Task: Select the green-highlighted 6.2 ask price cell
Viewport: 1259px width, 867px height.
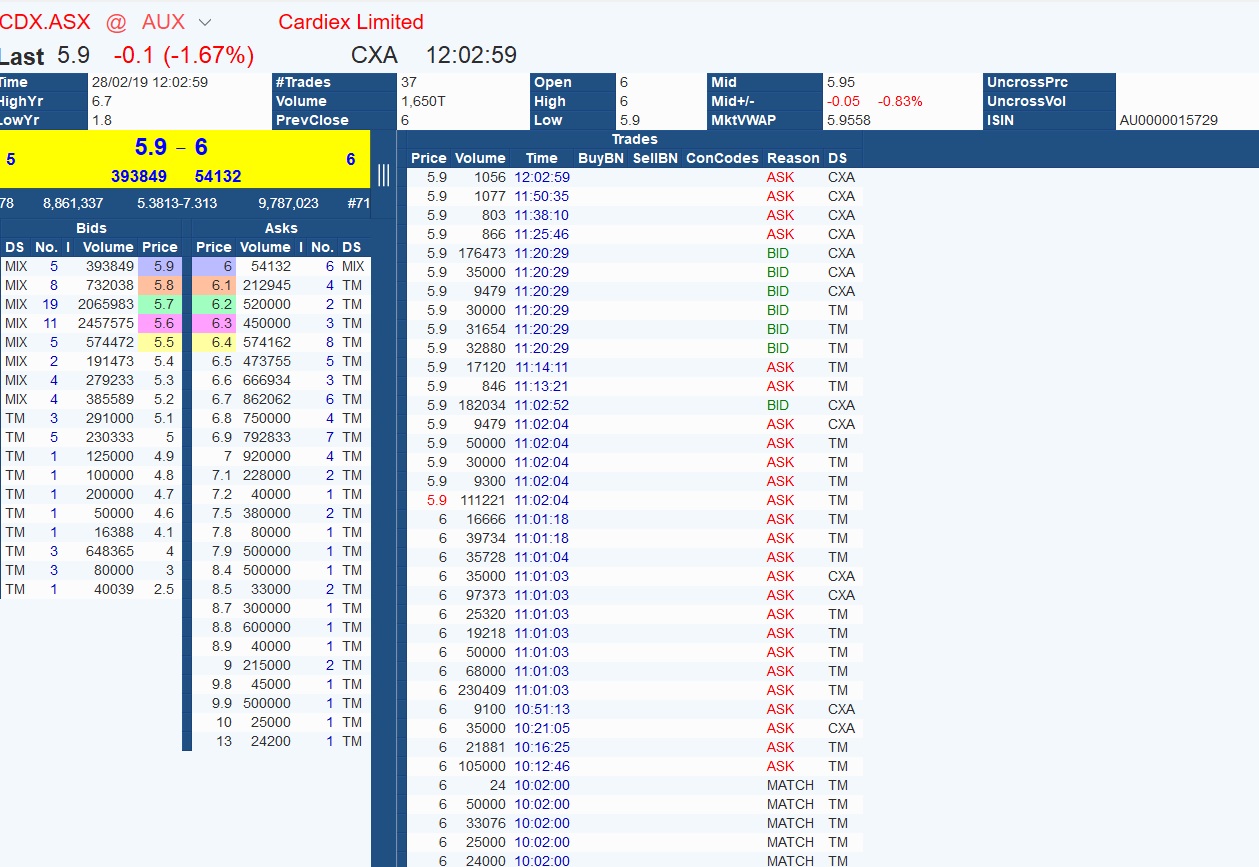Action: click(214, 305)
